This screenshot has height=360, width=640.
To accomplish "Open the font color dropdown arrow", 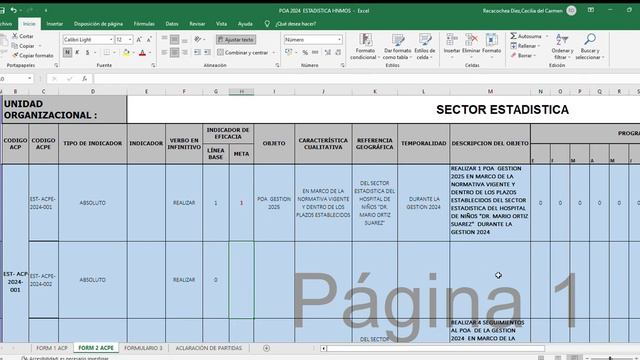I will pyautogui.click(x=150, y=53).
